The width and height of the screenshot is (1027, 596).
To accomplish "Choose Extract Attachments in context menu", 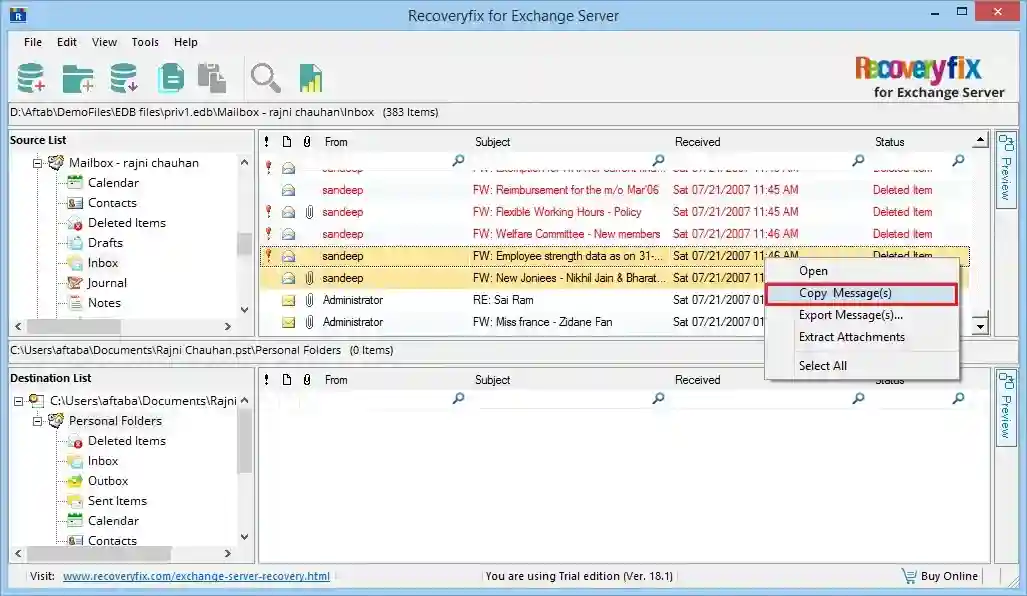I will [x=861, y=337].
